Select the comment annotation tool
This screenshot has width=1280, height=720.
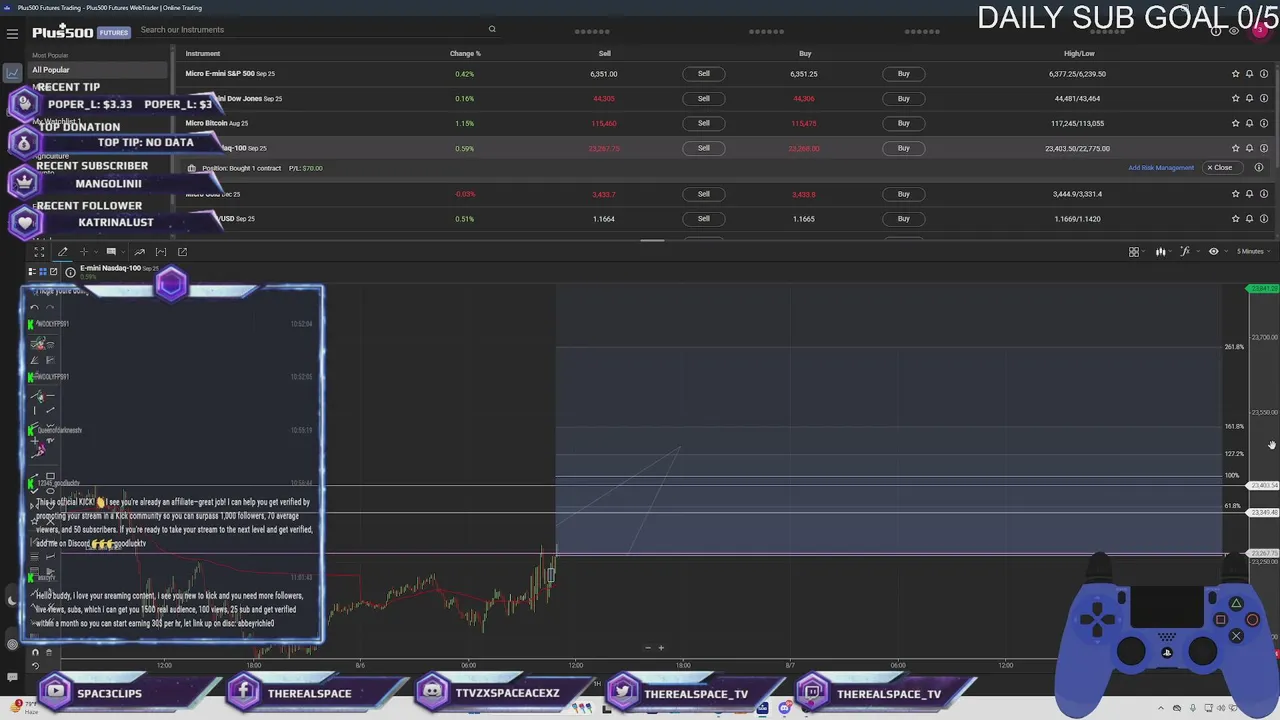click(111, 252)
